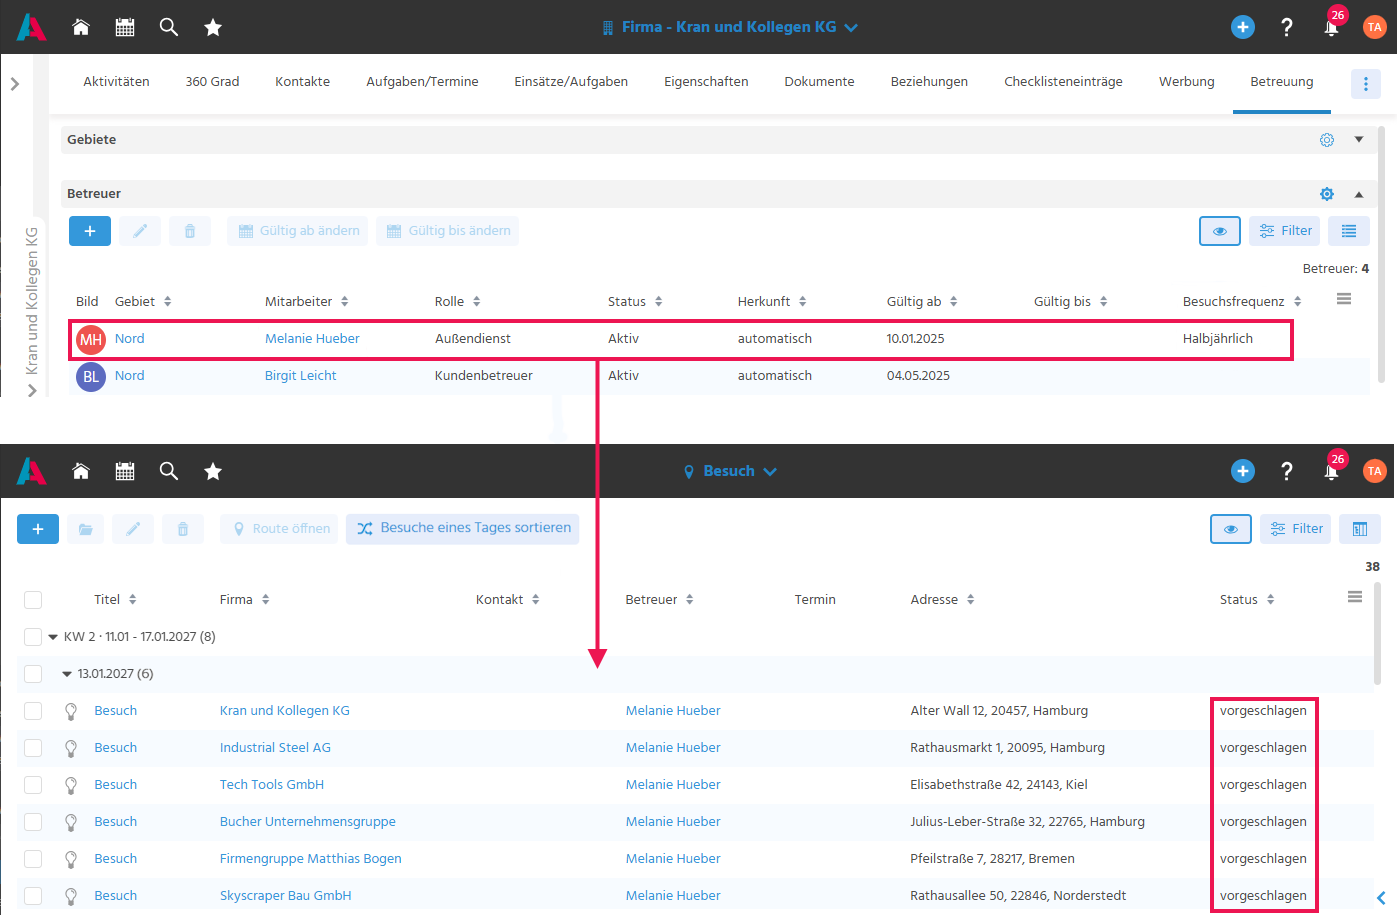Expand the Gebiete section arrow

[1359, 140]
